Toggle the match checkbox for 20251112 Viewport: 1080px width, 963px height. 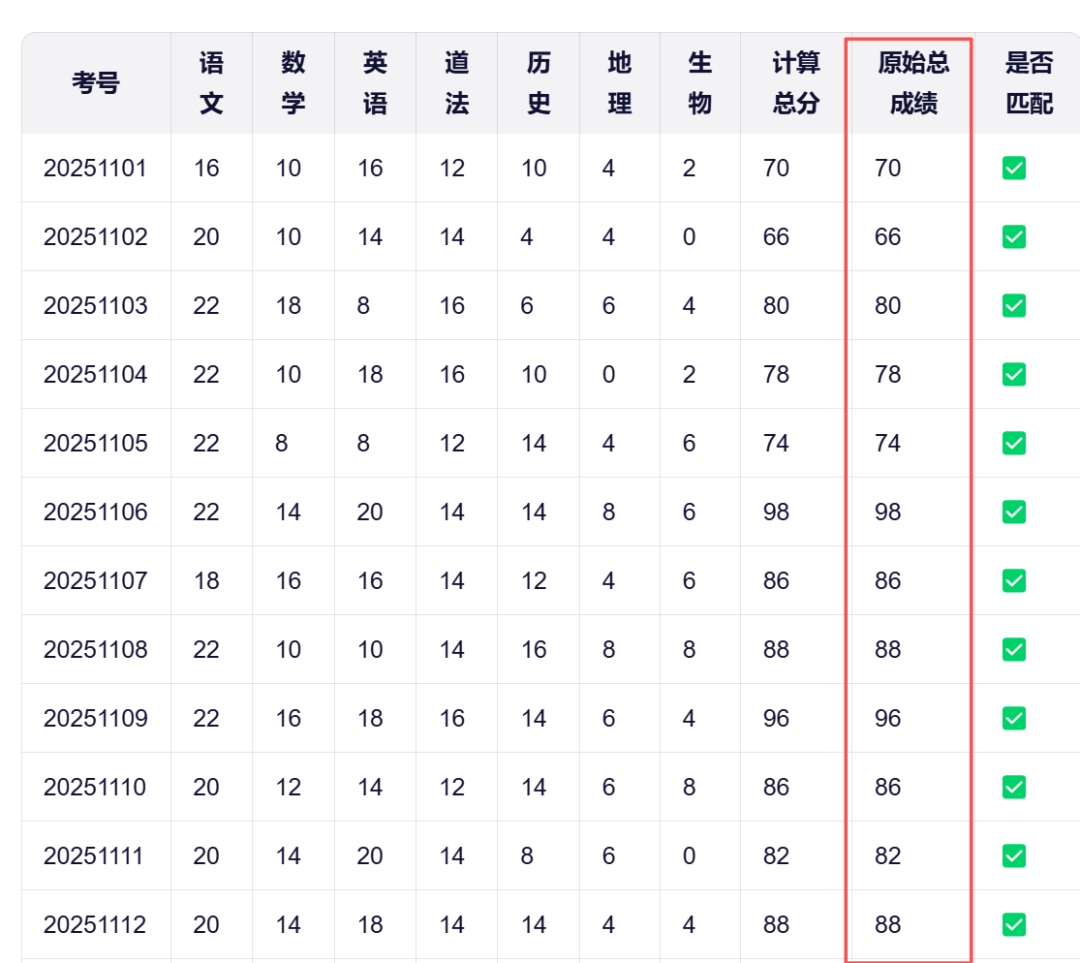[1014, 925]
